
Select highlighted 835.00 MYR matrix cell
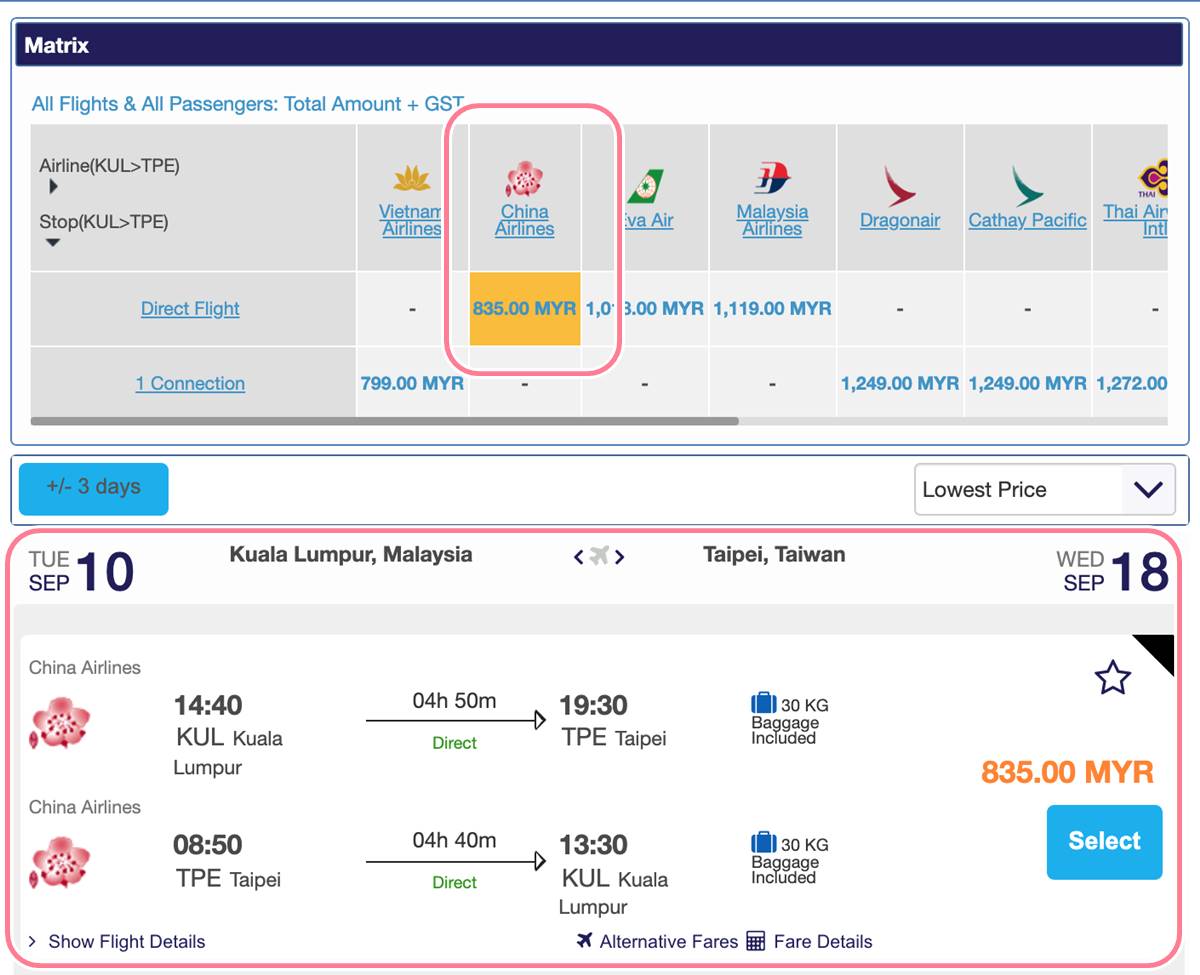[x=525, y=308]
